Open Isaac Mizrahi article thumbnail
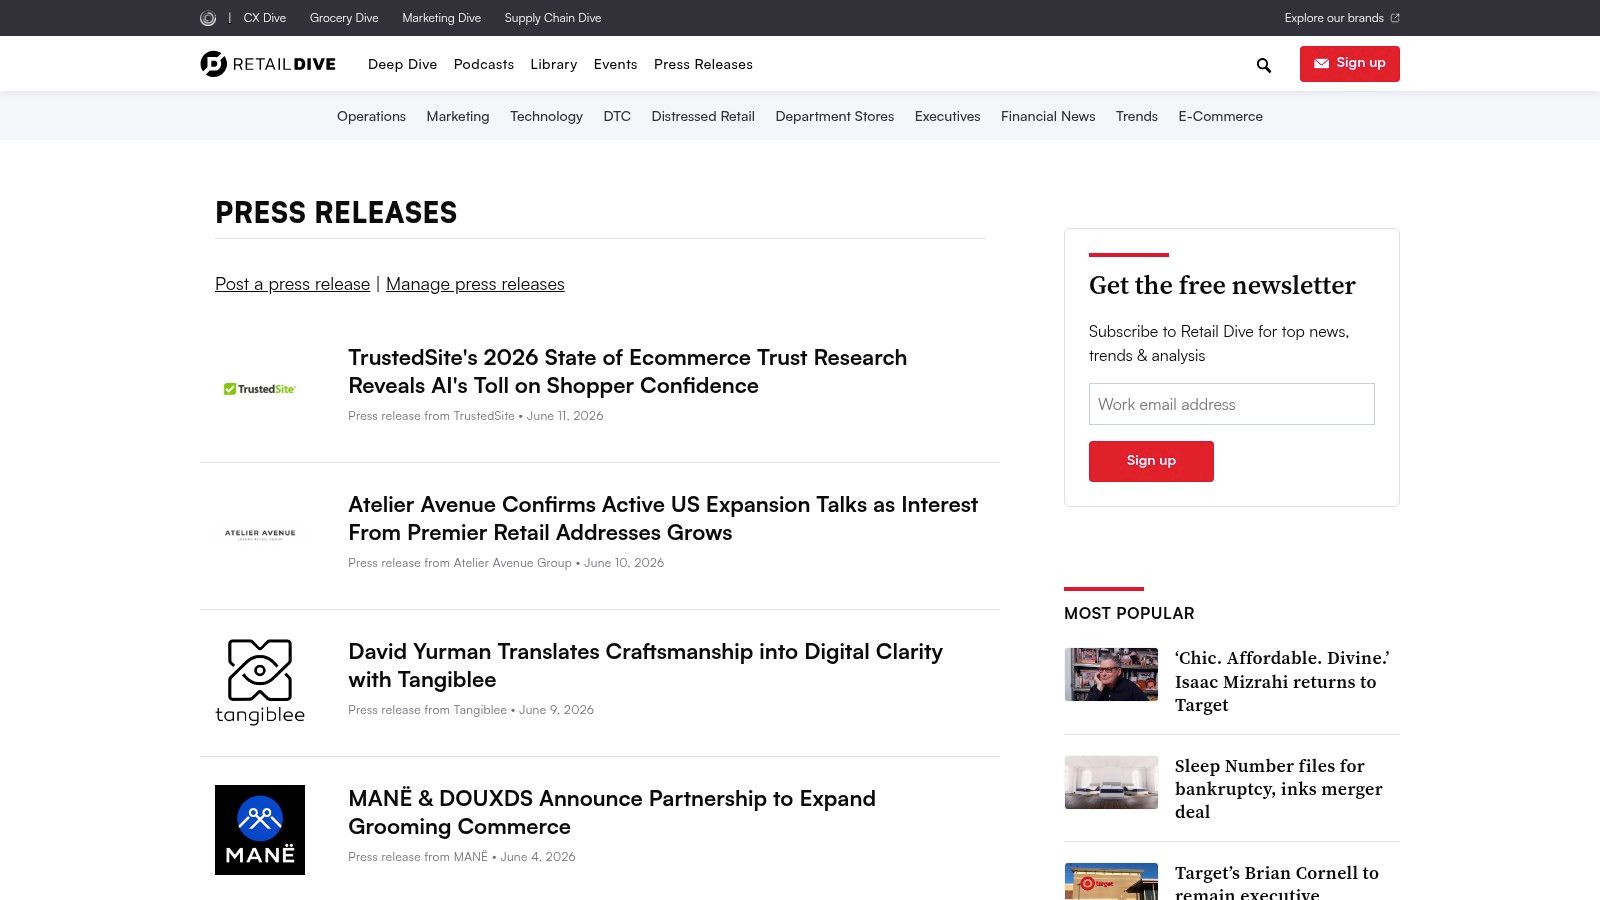This screenshot has width=1600, height=900. point(1111,674)
